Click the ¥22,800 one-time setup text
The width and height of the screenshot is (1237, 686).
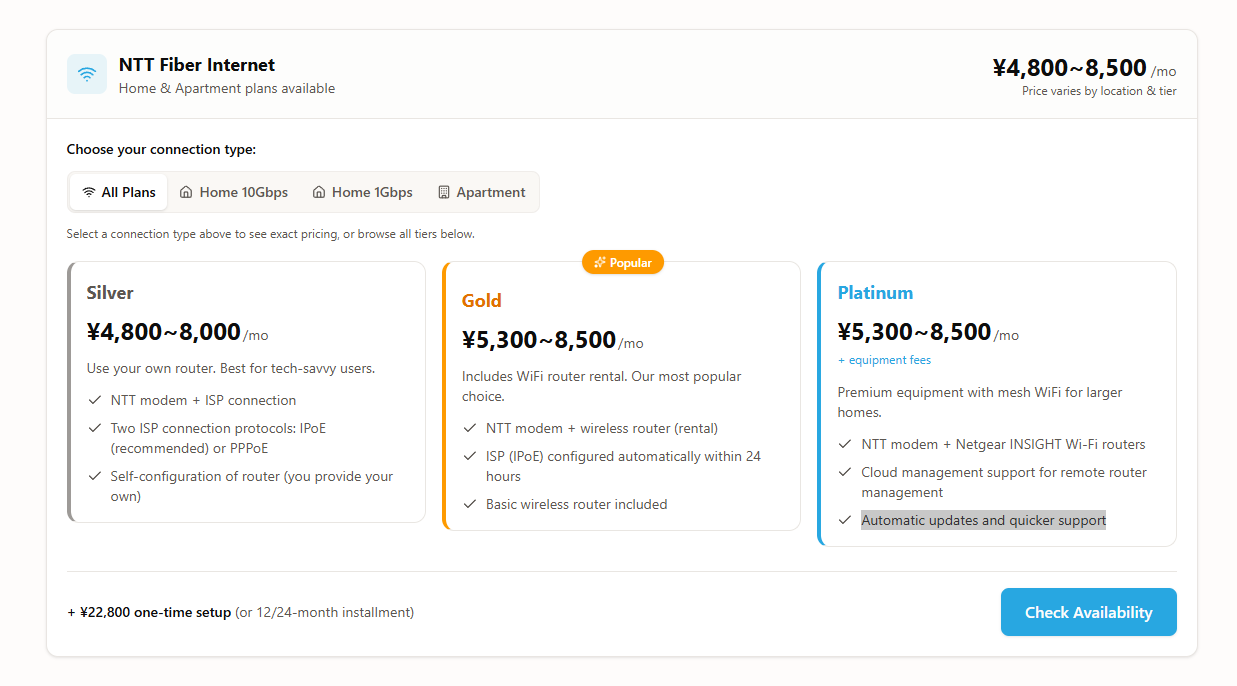tap(155, 612)
